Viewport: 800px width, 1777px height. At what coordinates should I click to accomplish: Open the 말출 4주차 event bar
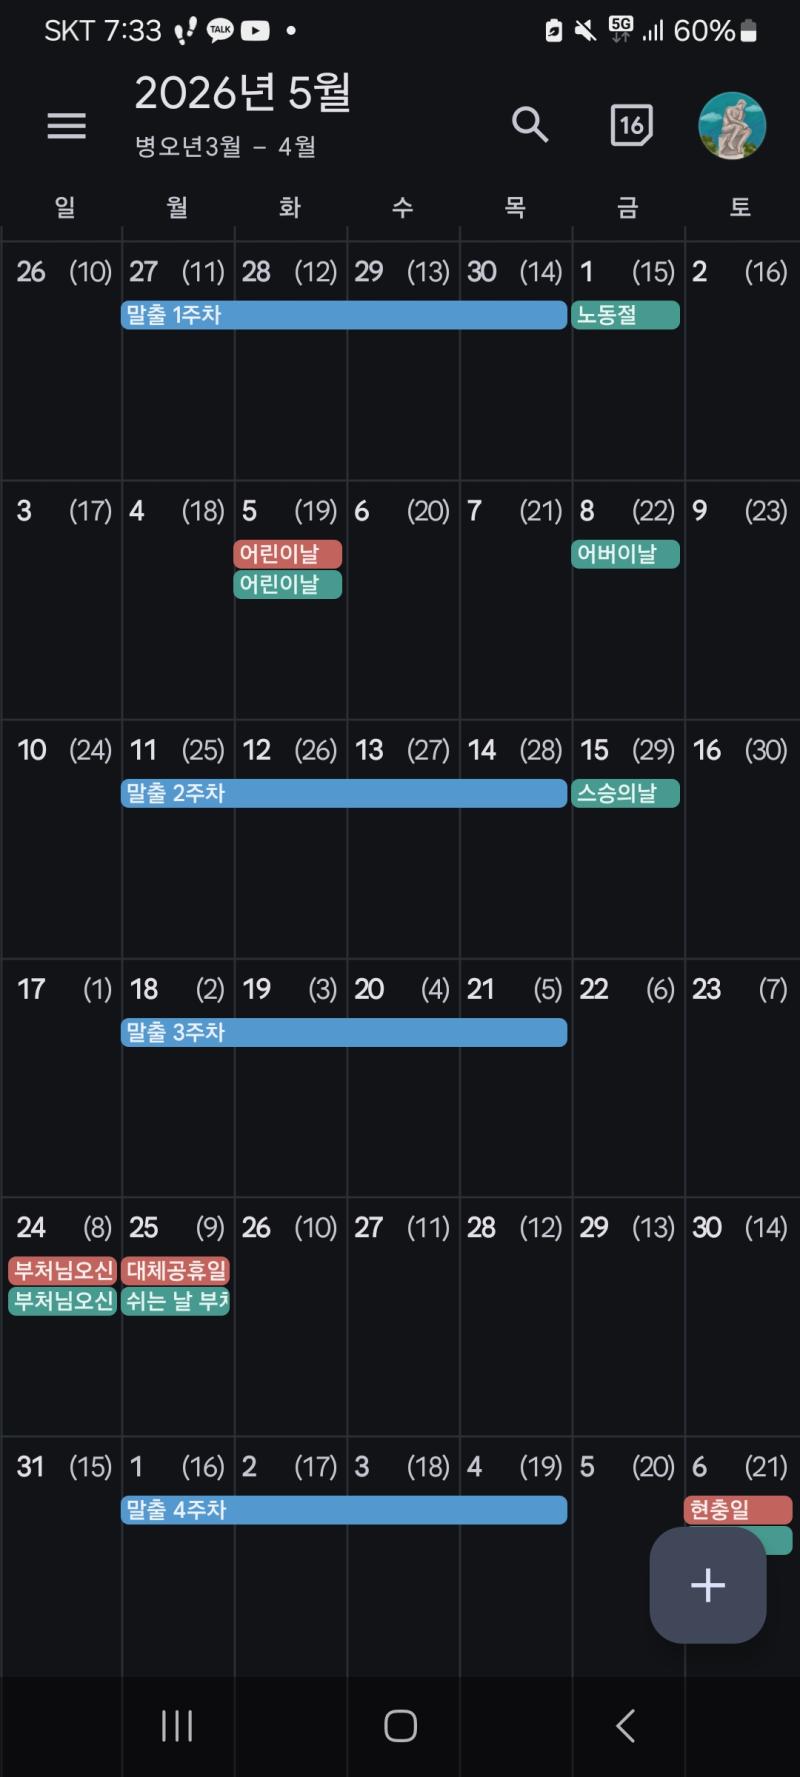344,1510
